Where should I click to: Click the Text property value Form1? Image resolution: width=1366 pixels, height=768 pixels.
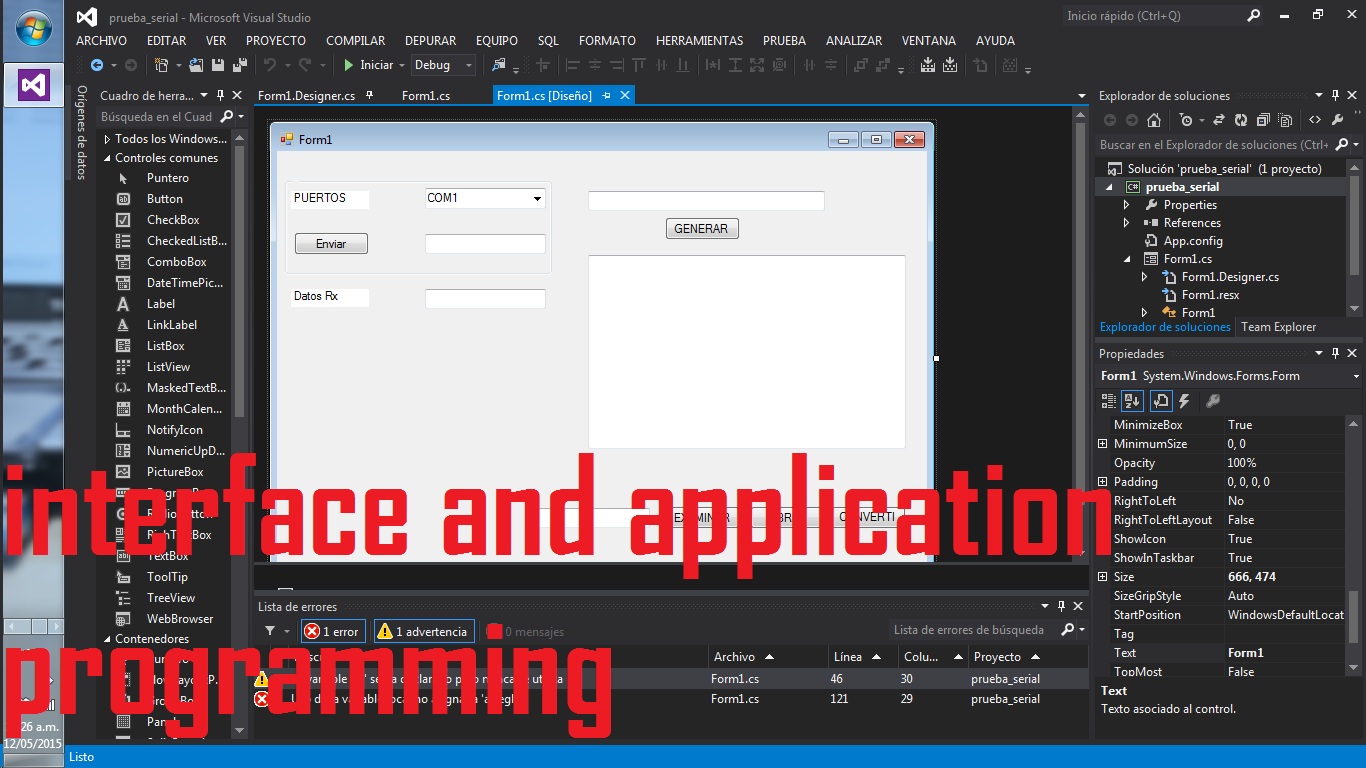[x=1285, y=653]
